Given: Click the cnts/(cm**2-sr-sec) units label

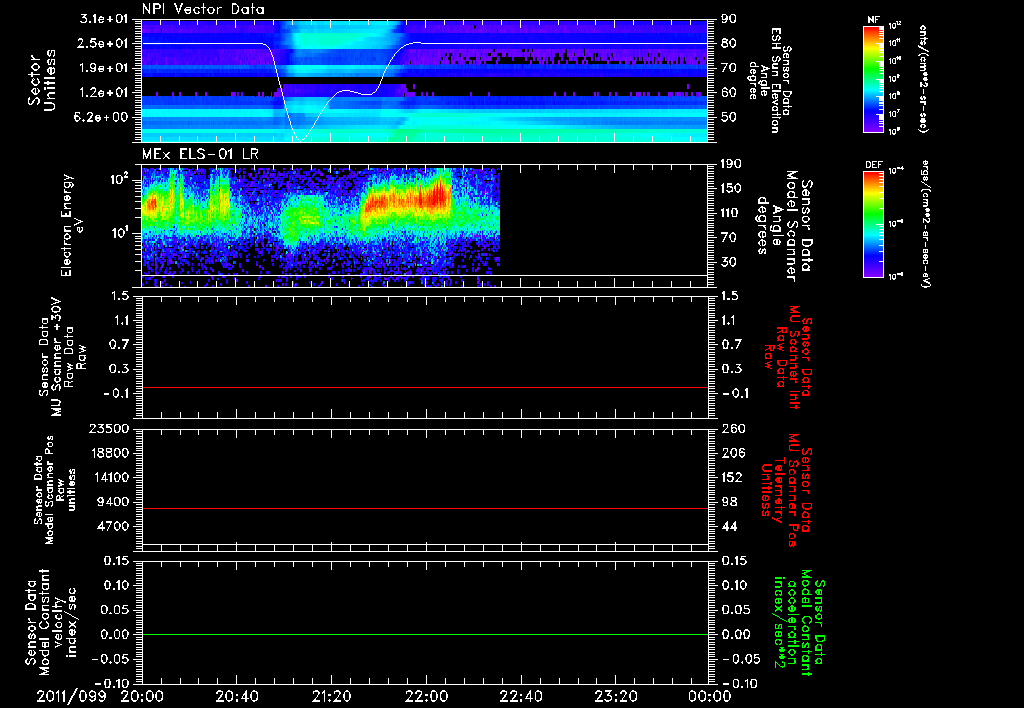Looking at the screenshot, I should tap(923, 78).
